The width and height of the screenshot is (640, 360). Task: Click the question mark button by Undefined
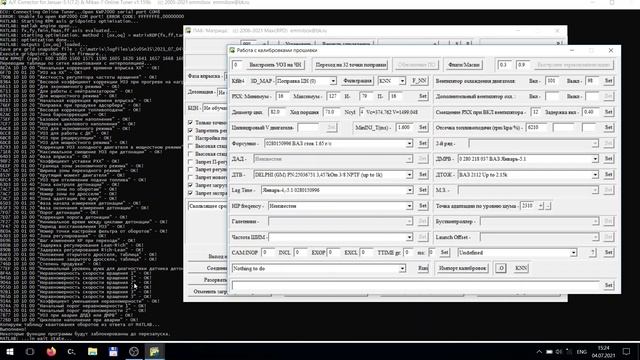click(x=592, y=253)
